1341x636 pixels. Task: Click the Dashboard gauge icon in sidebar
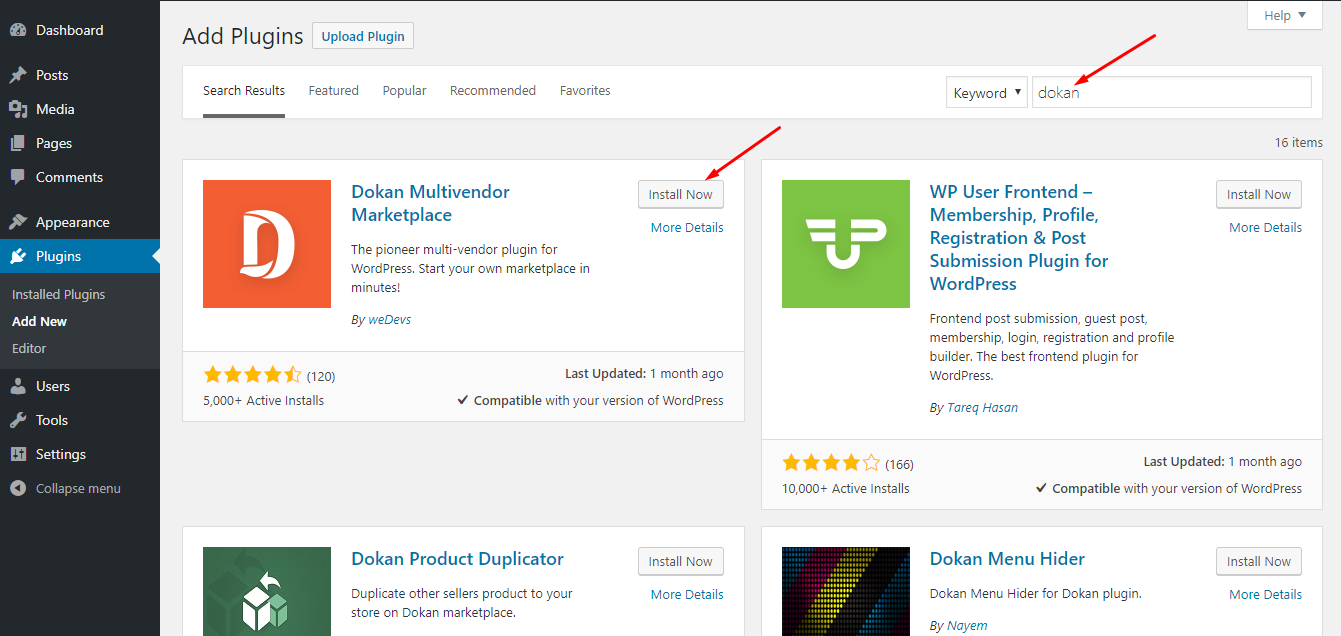18,30
